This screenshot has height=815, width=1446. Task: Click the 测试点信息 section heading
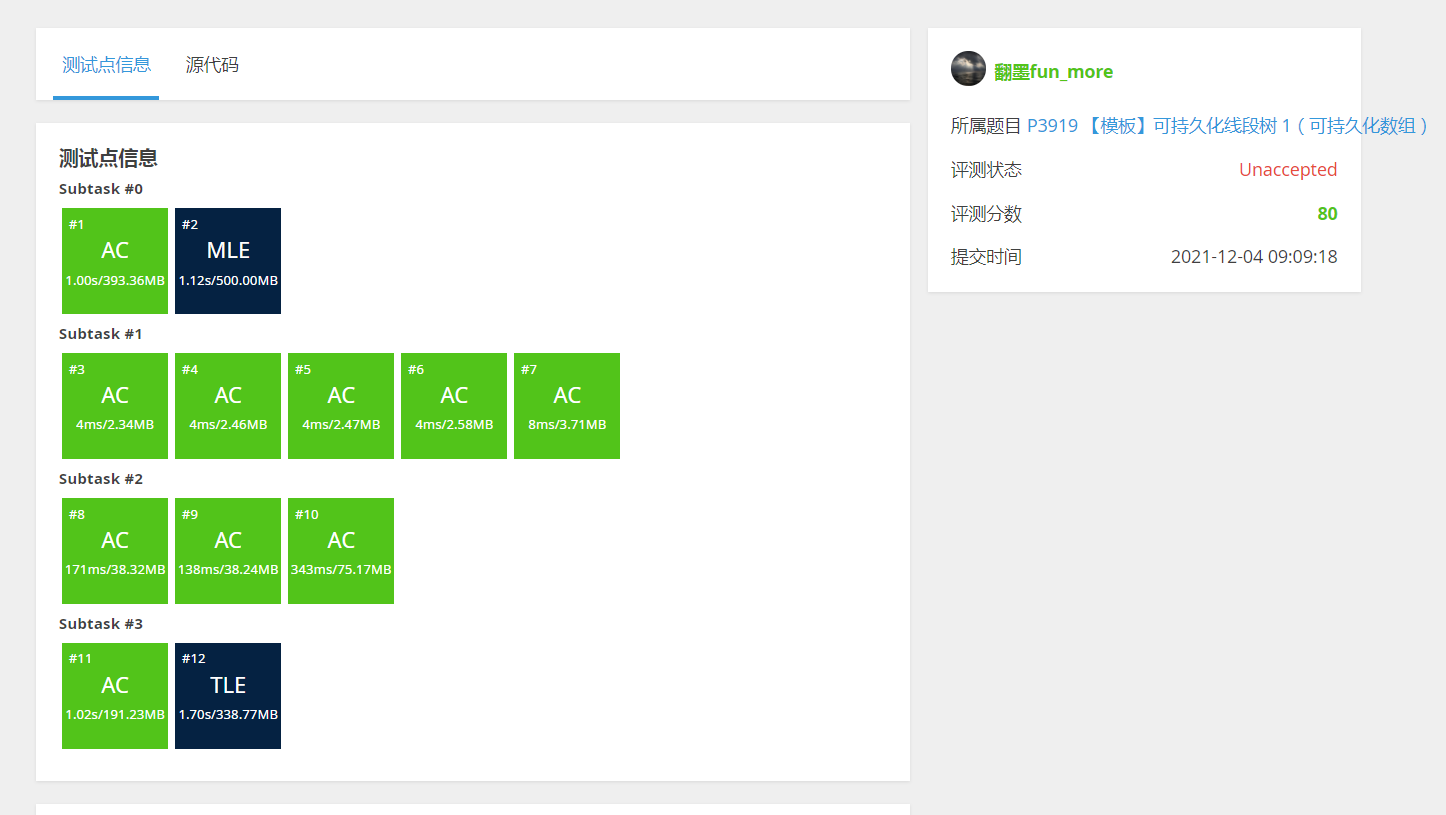click(x=108, y=158)
